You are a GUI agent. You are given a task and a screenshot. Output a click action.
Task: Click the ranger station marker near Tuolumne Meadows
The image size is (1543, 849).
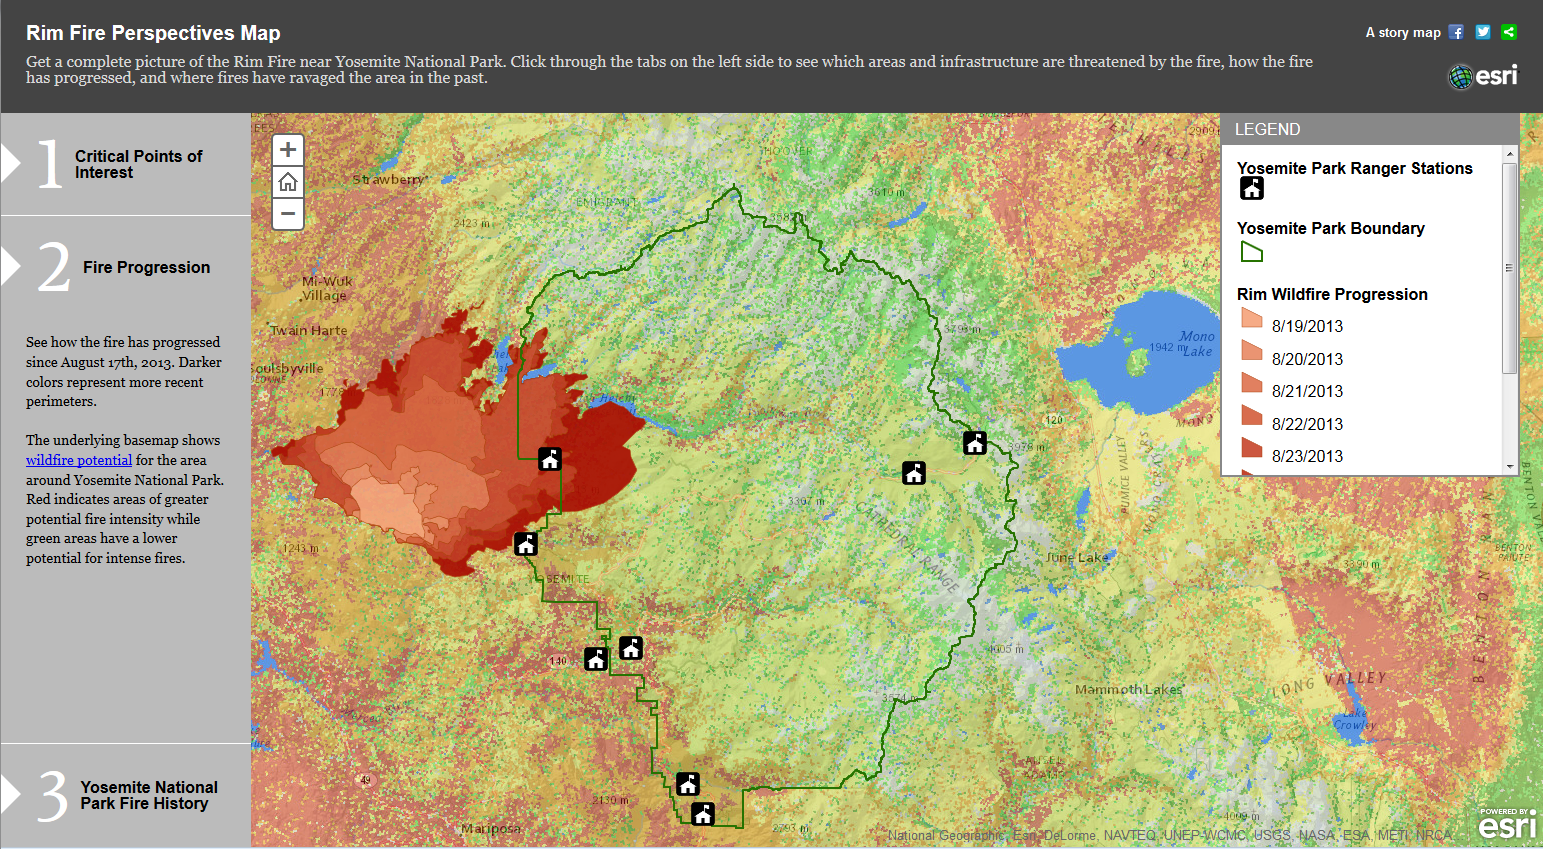pyautogui.click(x=913, y=472)
